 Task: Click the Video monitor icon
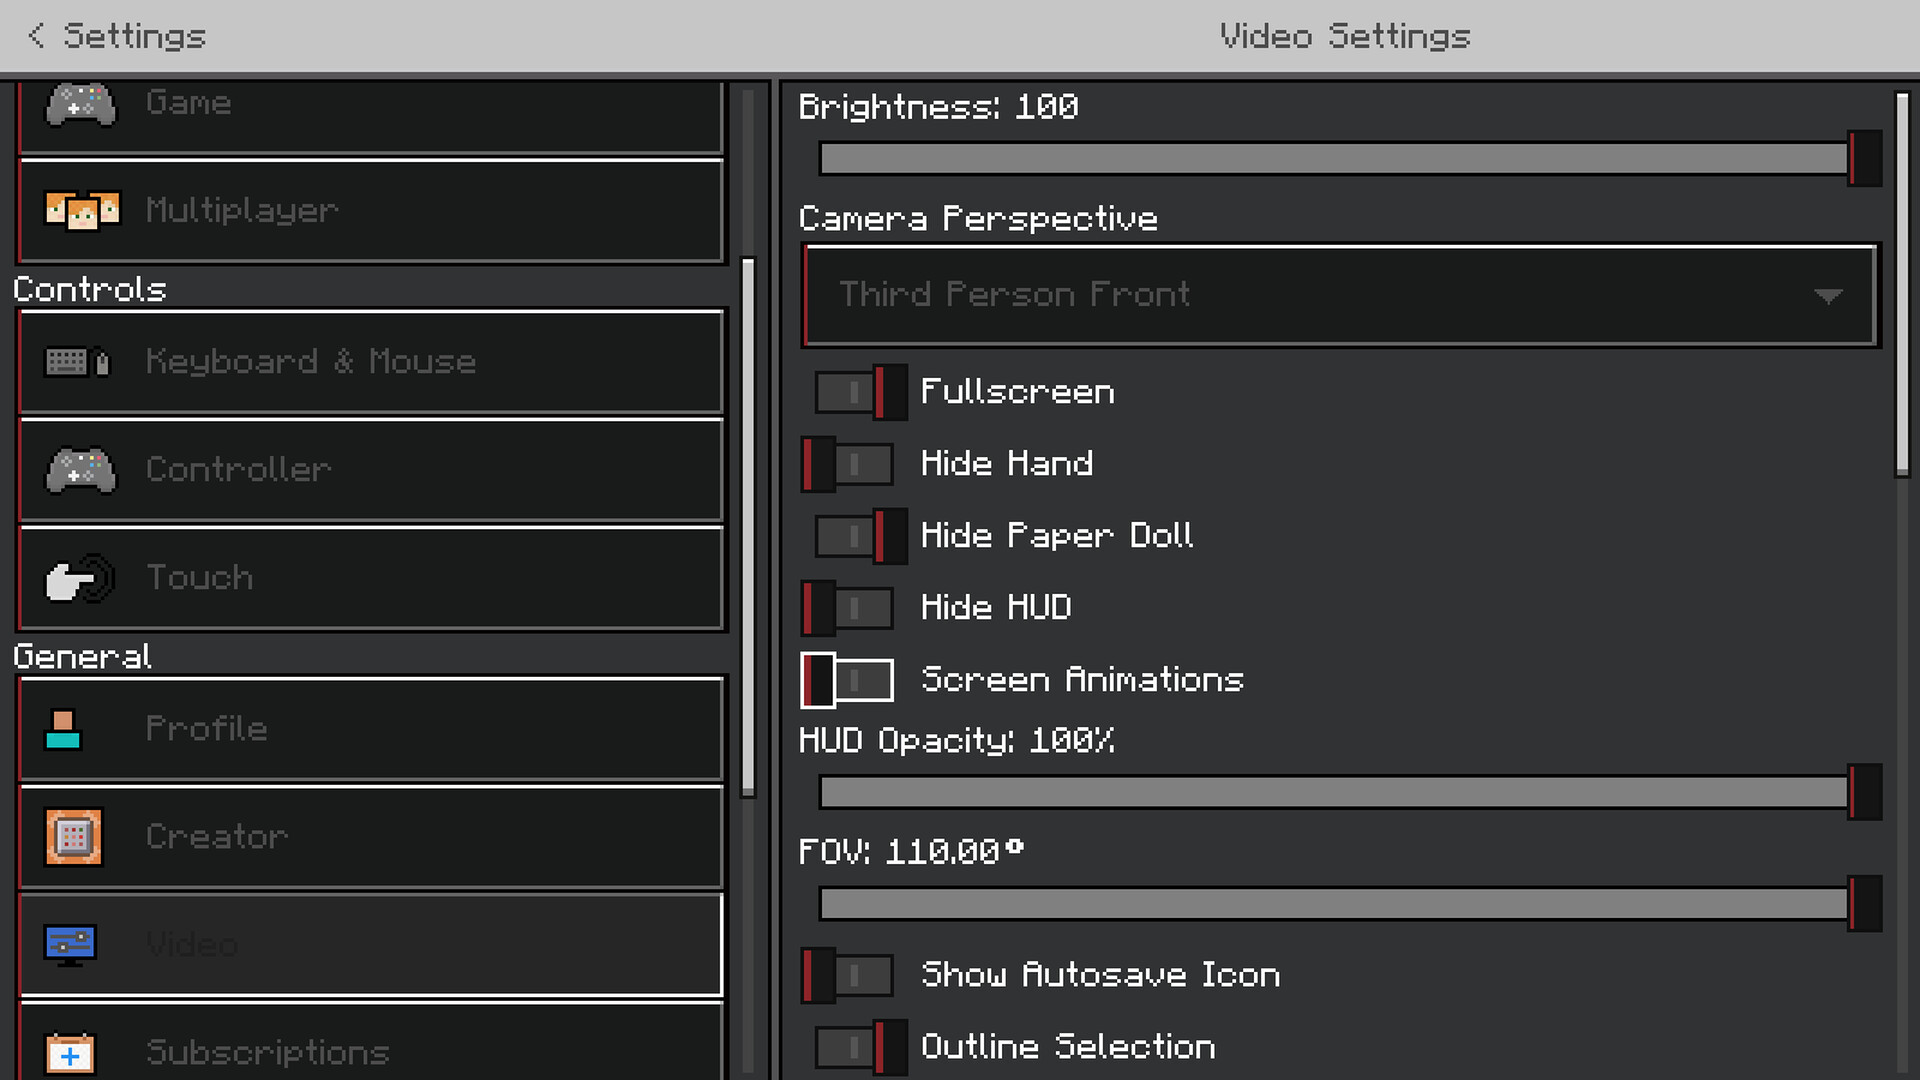tap(70, 944)
